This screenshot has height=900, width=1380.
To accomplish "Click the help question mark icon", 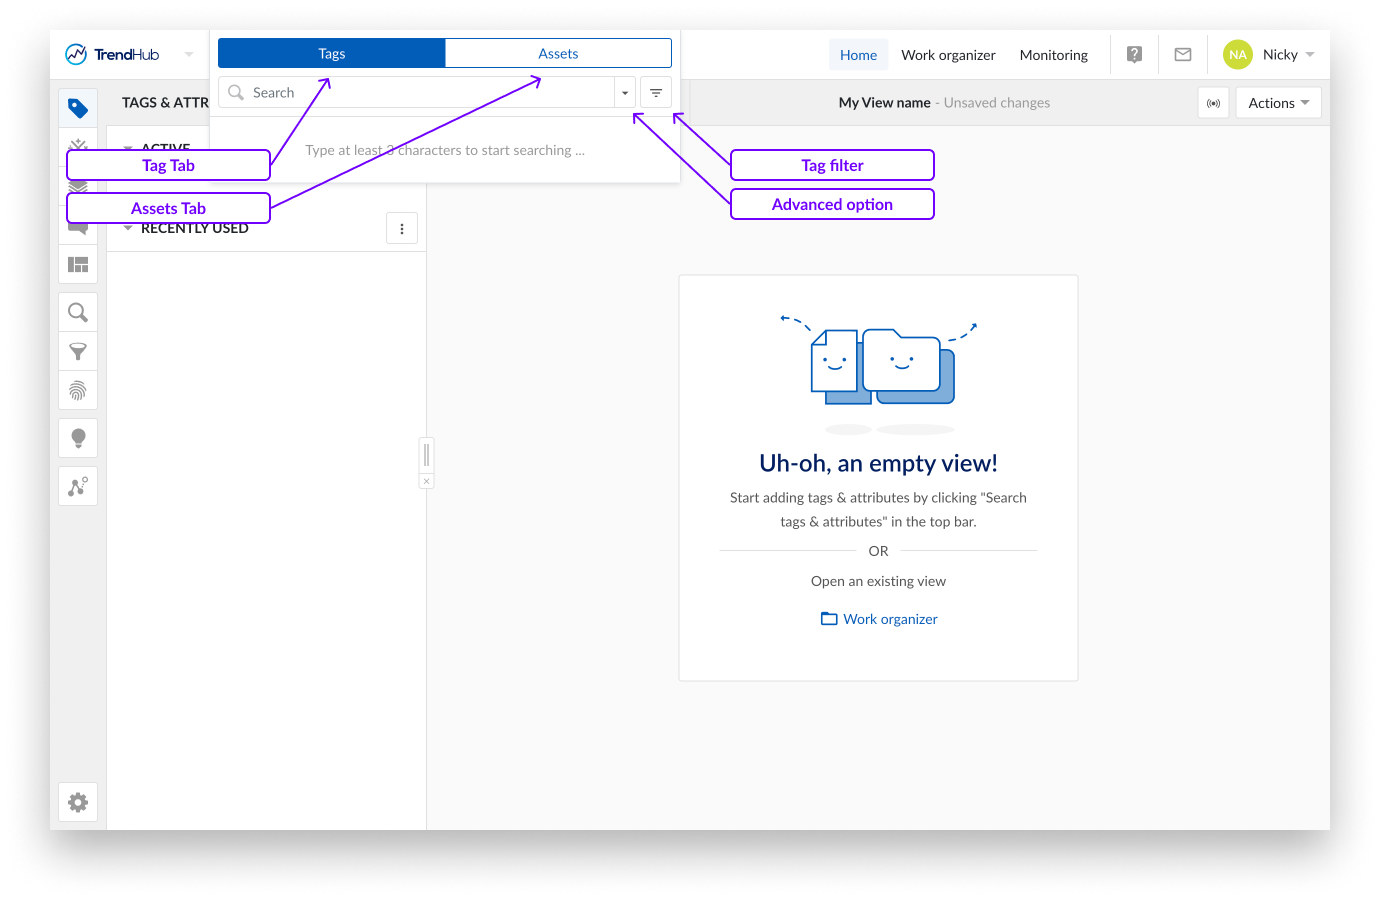I will tap(1134, 55).
